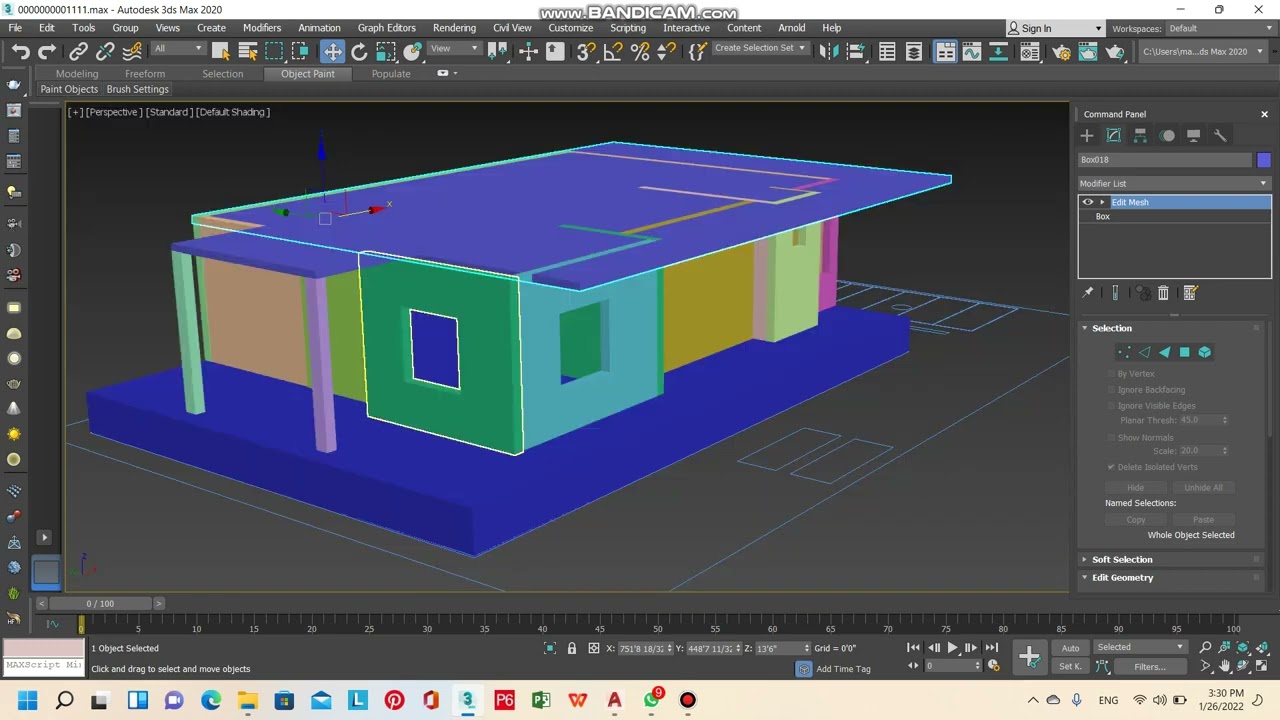Open the Rendering menu
This screenshot has height=720, width=1280.
pyautogui.click(x=454, y=28)
